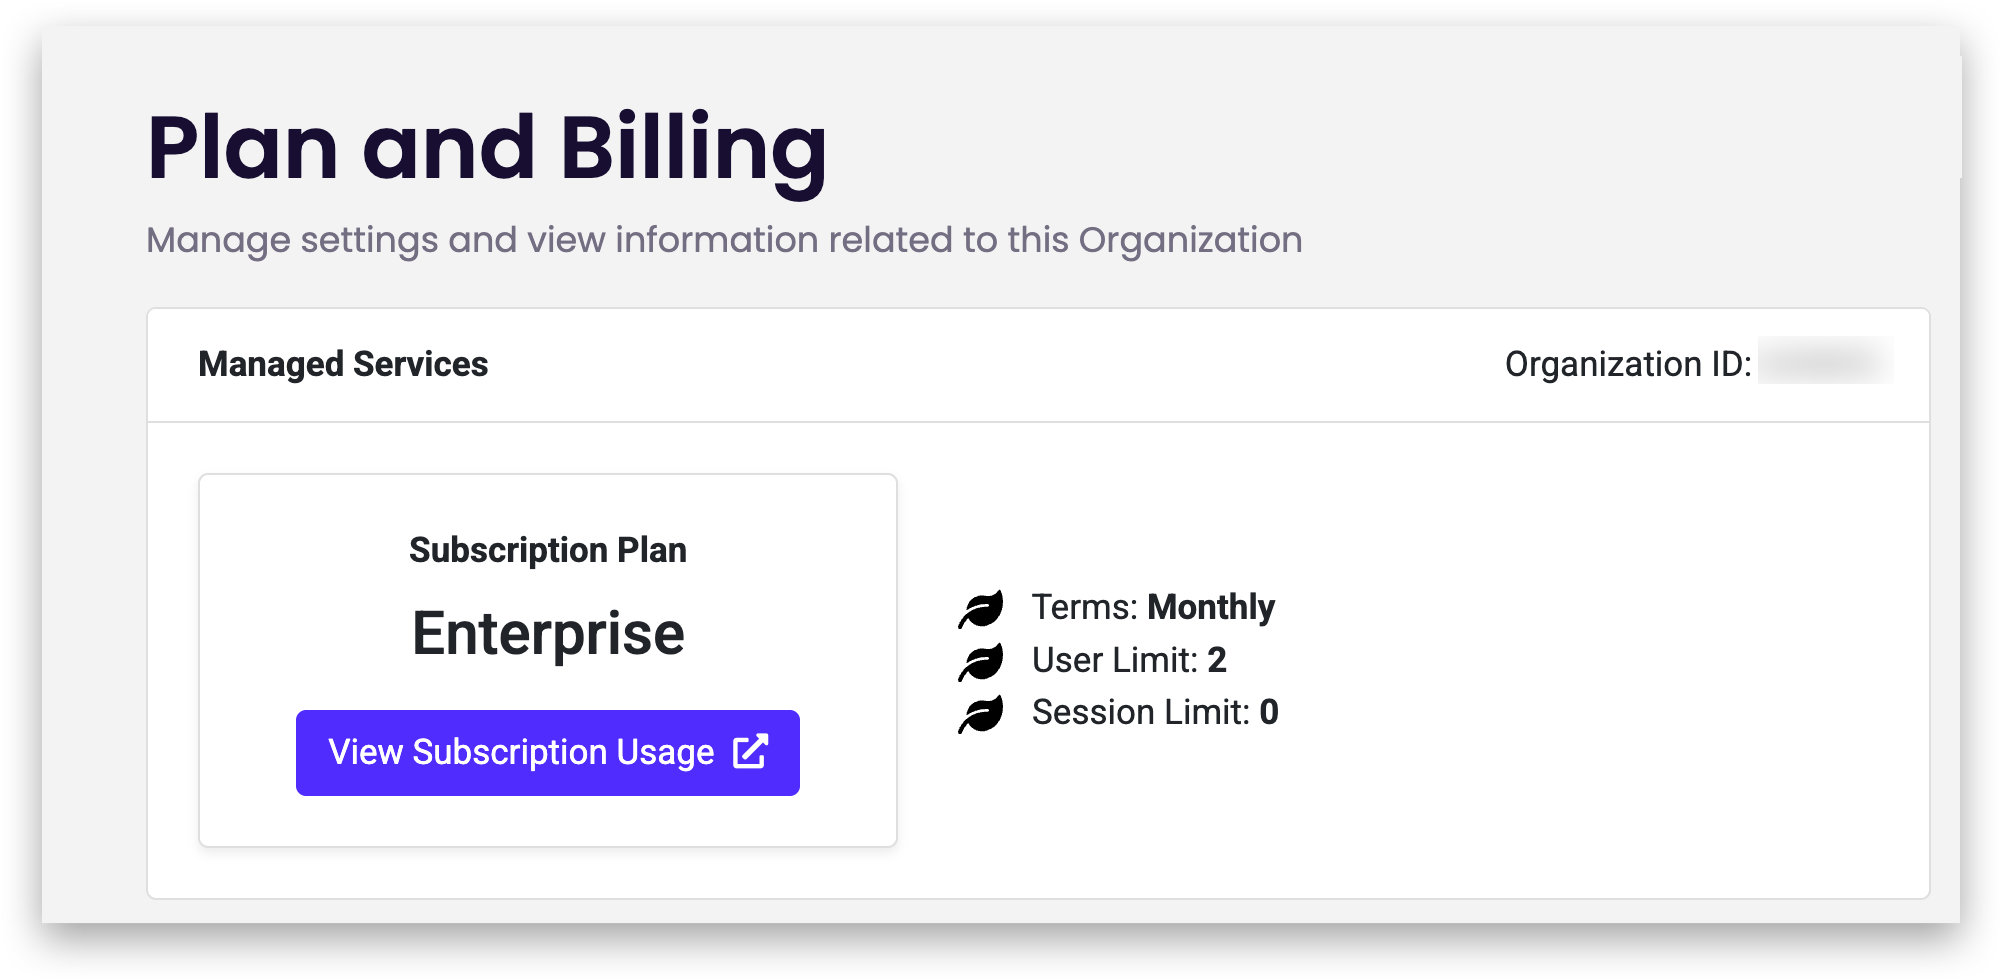Screen dimensions: 2002x980
Task: Click the leaf icon beside Terms
Action: pyautogui.click(x=981, y=609)
